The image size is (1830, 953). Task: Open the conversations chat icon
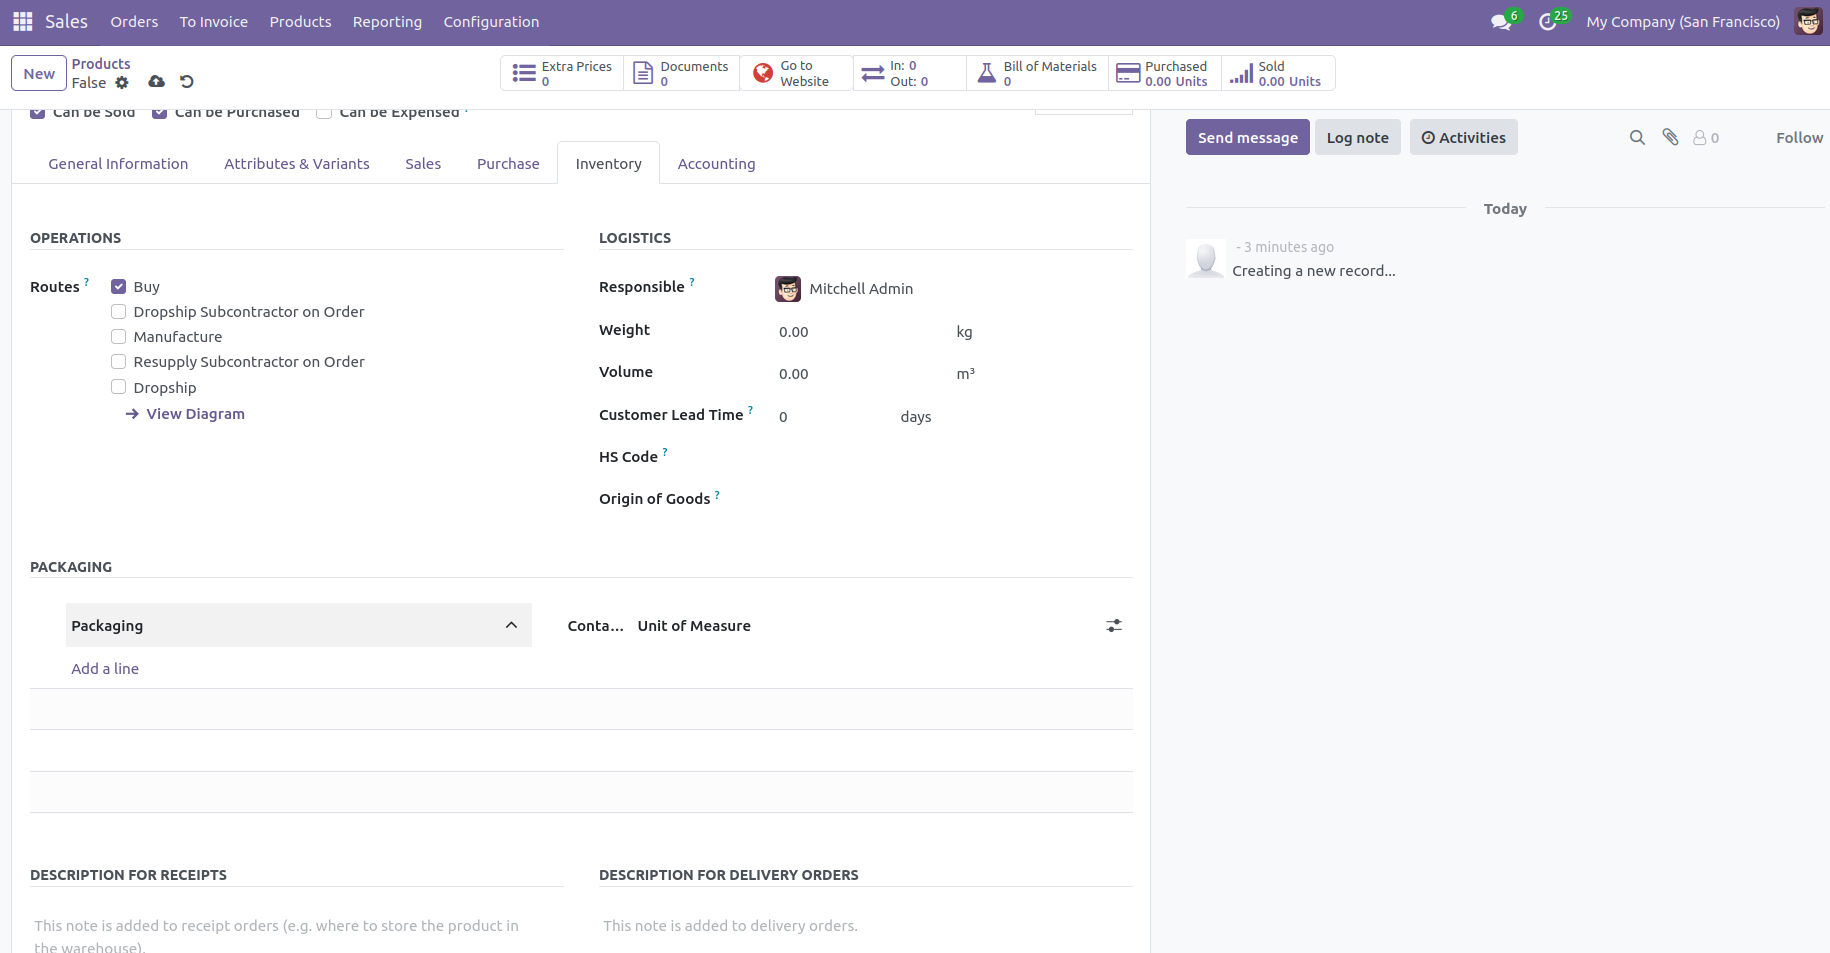point(1500,22)
